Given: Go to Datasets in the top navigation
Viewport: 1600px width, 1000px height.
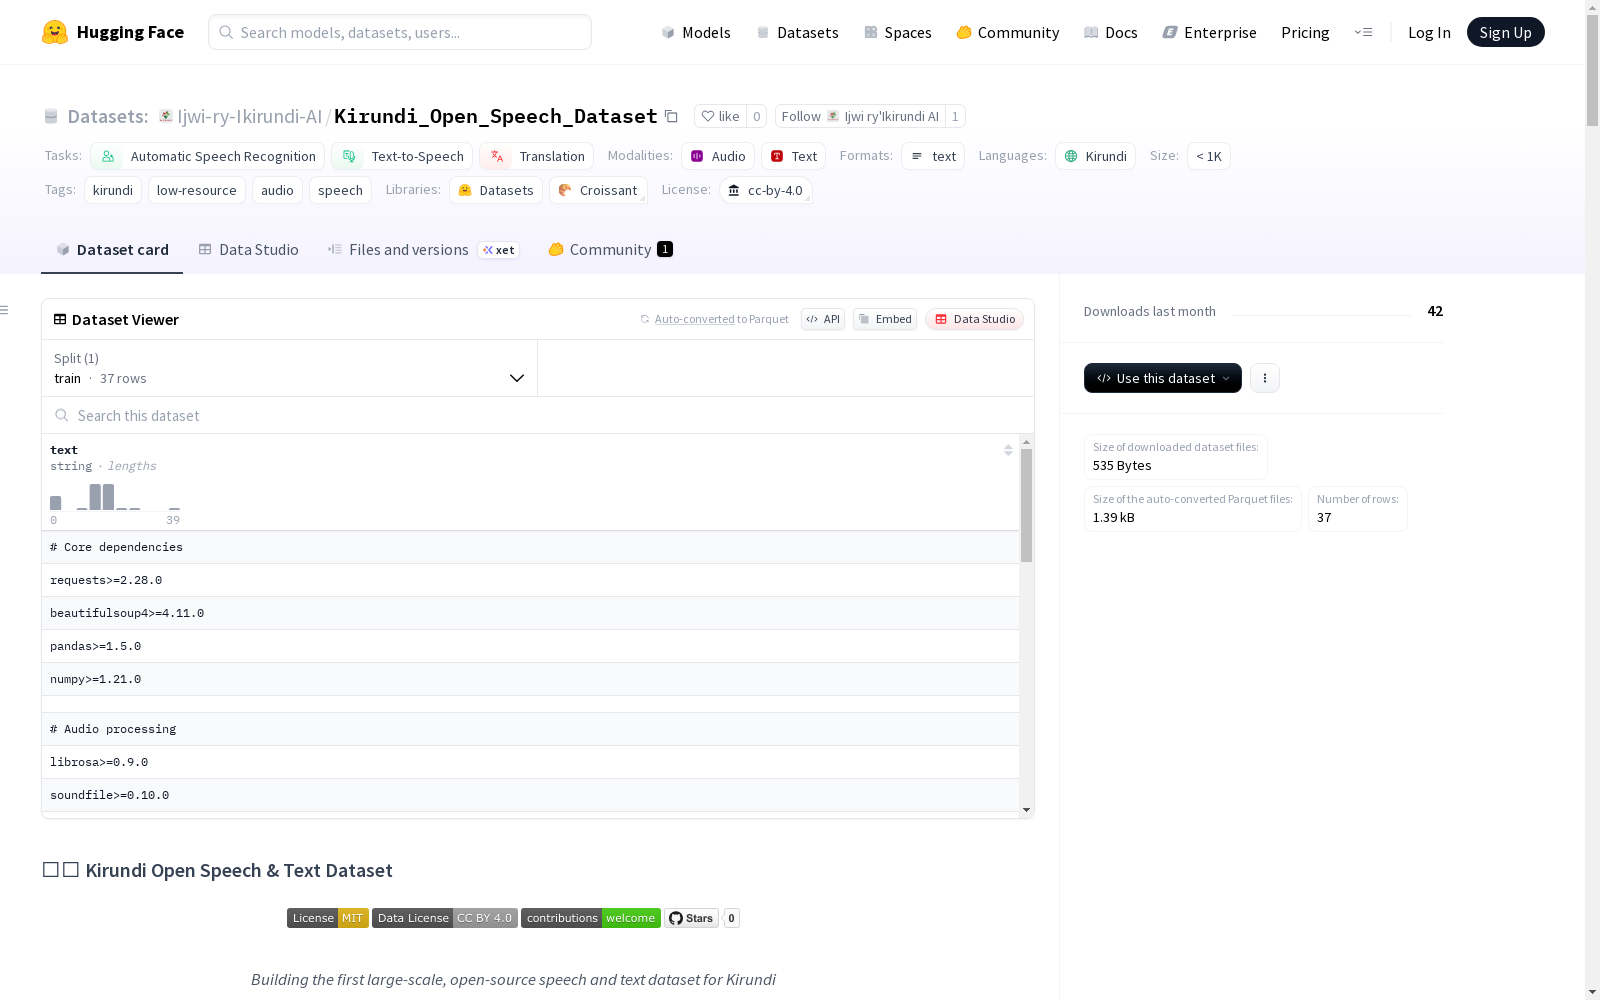Looking at the screenshot, I should click(797, 32).
